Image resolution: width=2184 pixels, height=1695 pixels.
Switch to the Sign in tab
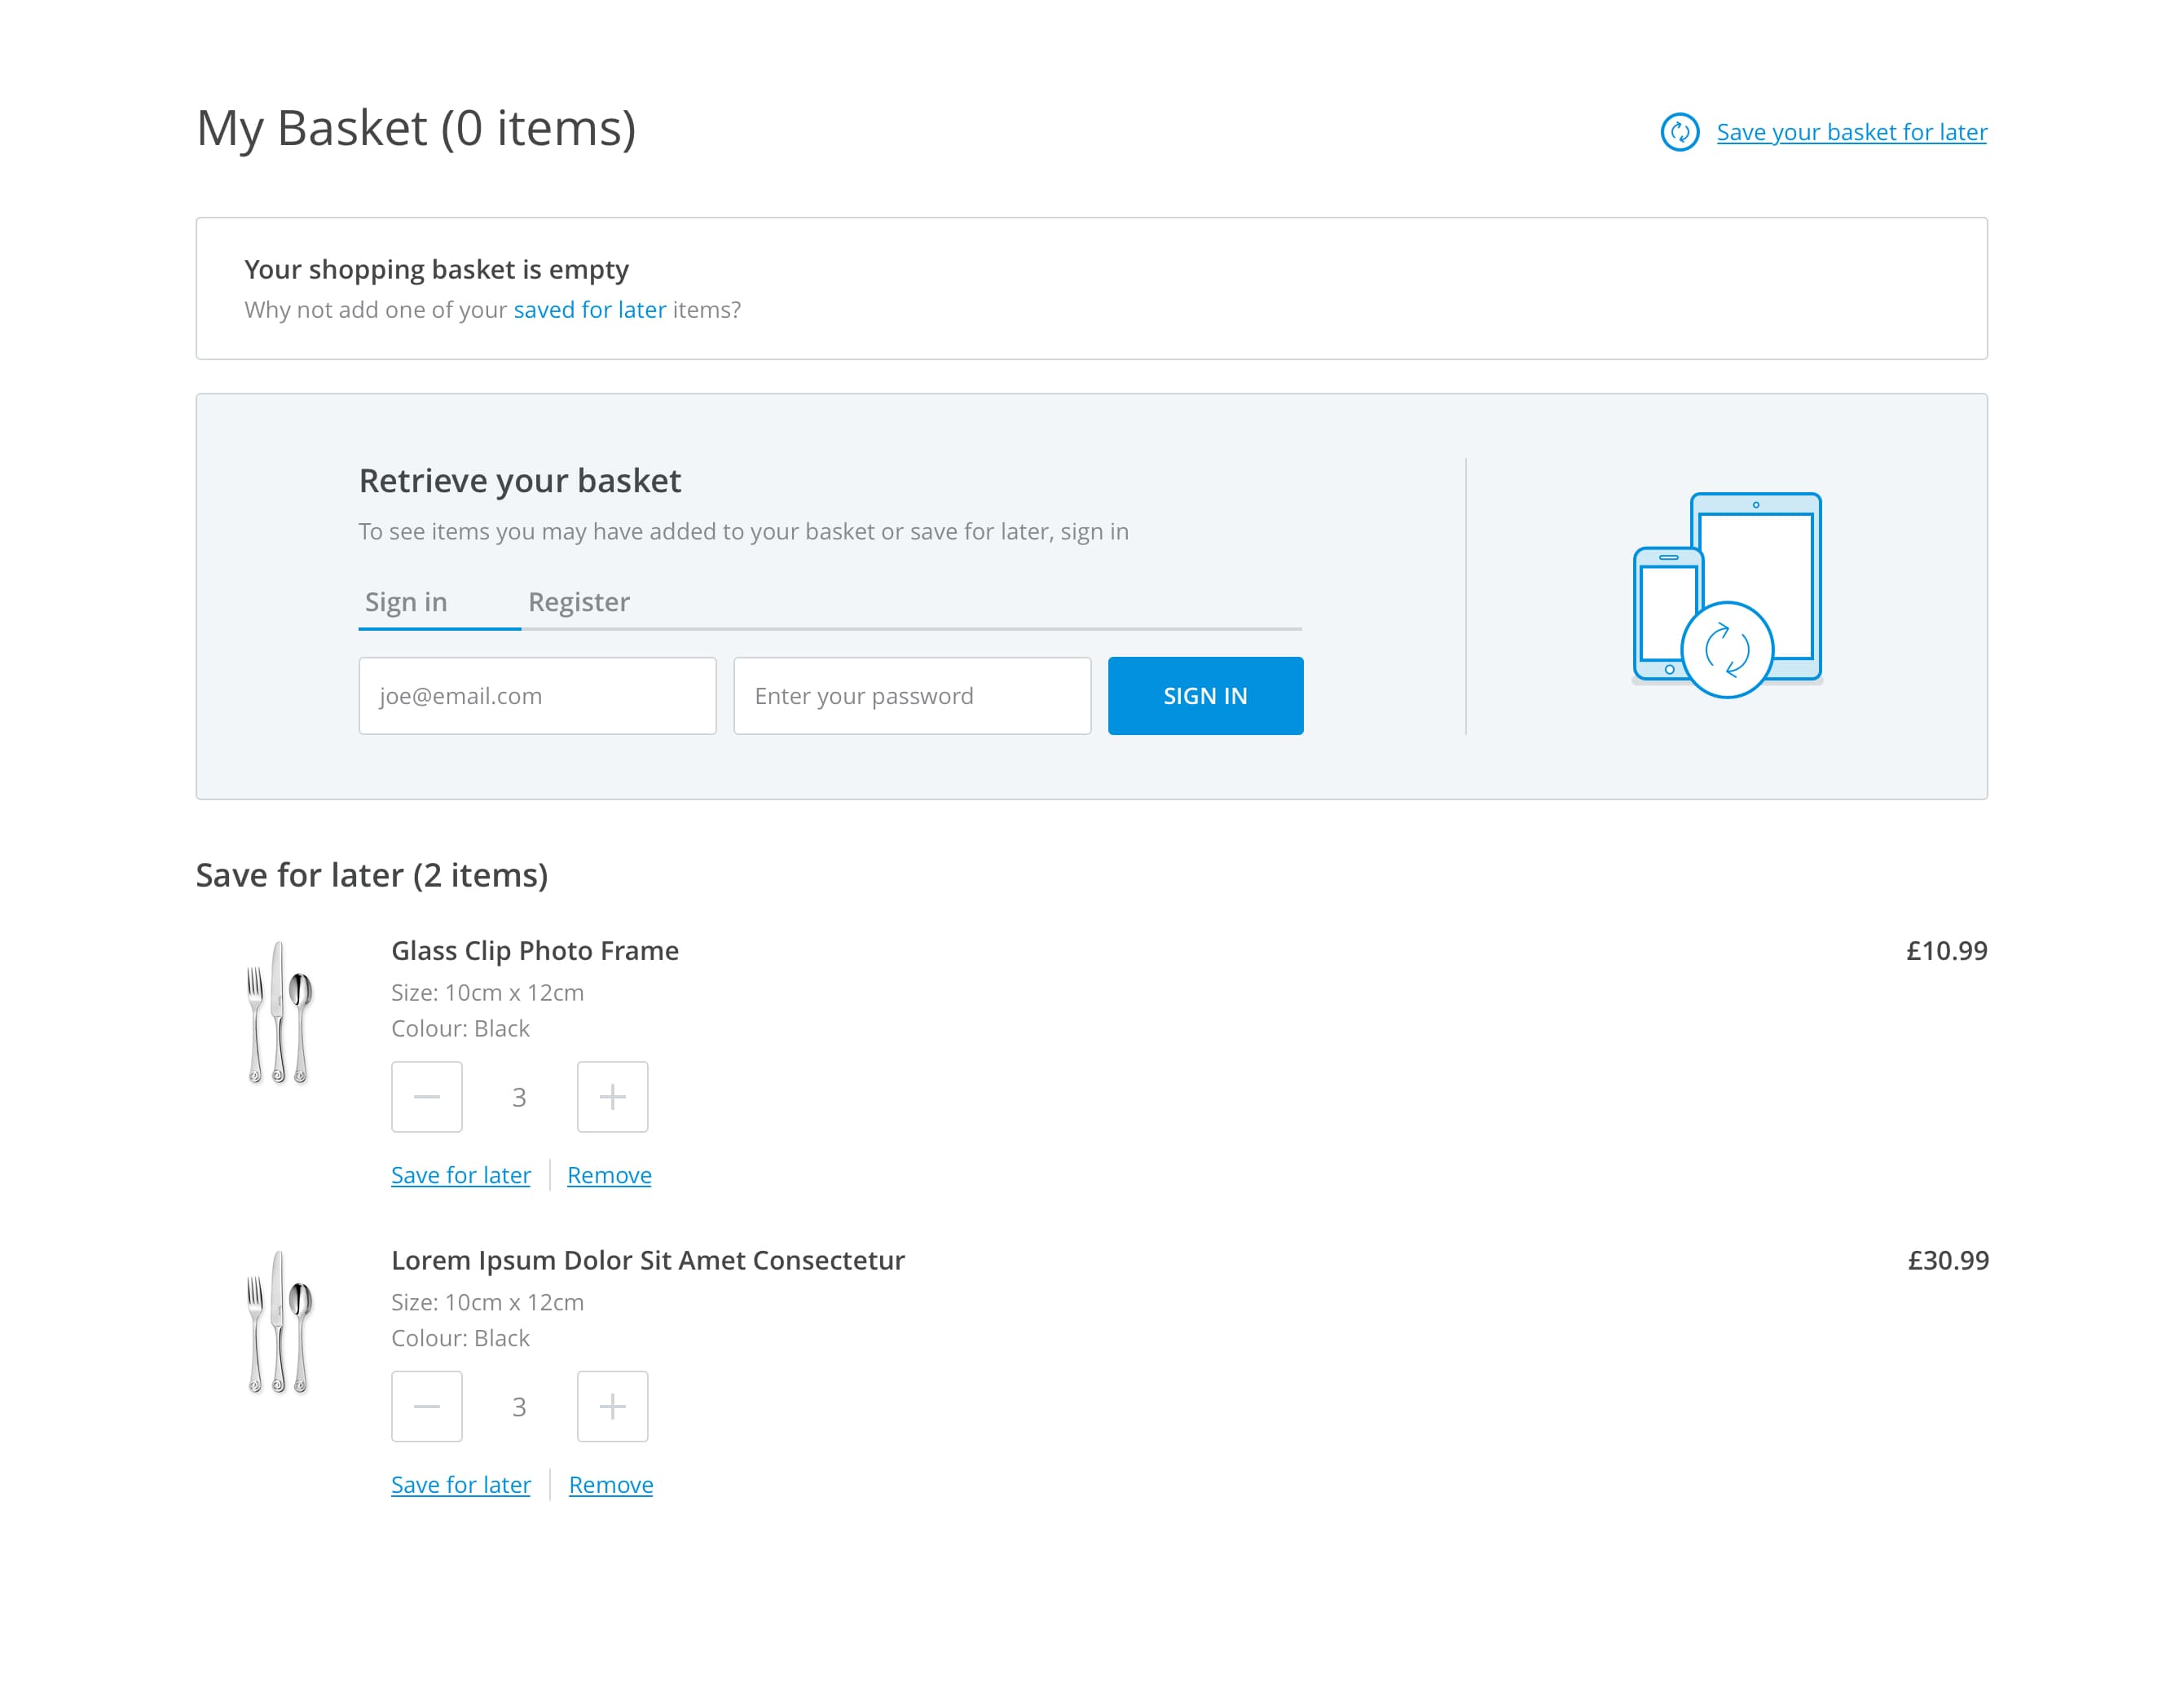406,602
